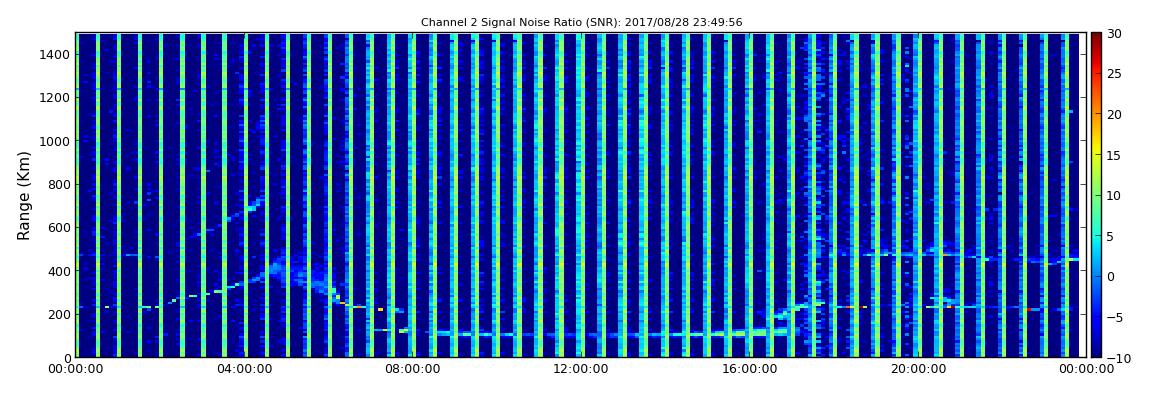Click the colorbar 30 label
The width and height of the screenshot is (1150, 407).
[1114, 34]
